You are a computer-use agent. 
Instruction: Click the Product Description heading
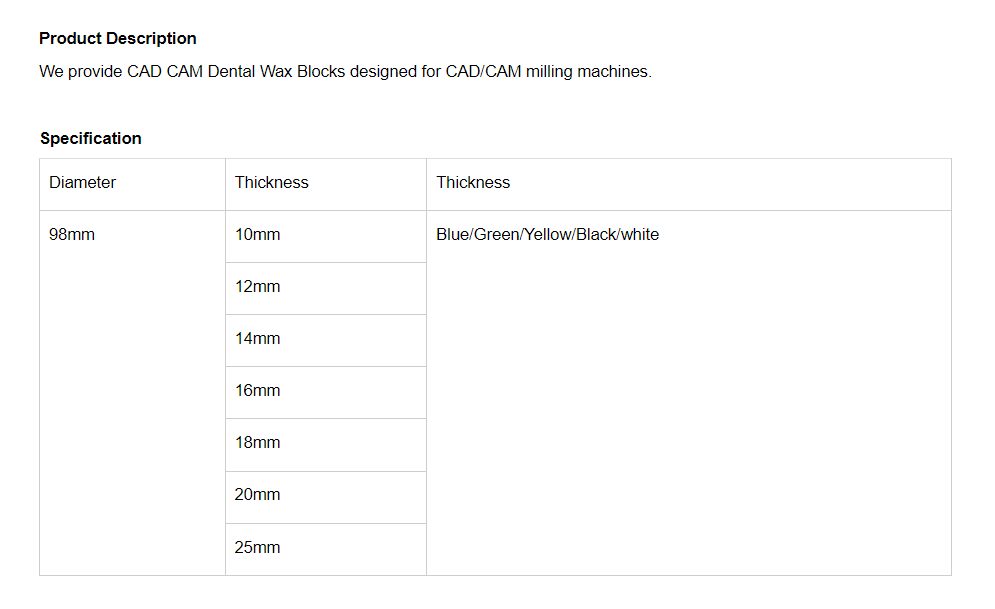point(118,39)
